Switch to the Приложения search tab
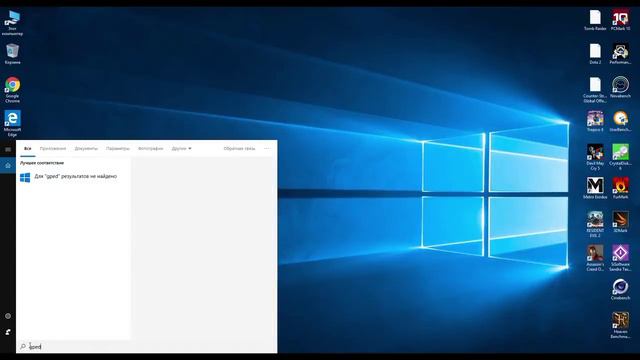640x360 pixels. [53, 149]
